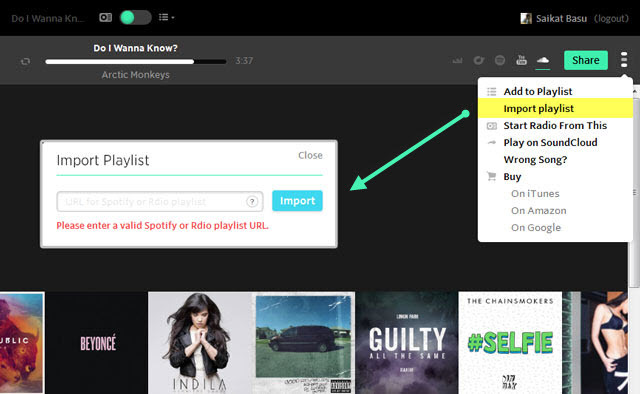Select the YouTube source icon
640x394 pixels.
click(521, 60)
